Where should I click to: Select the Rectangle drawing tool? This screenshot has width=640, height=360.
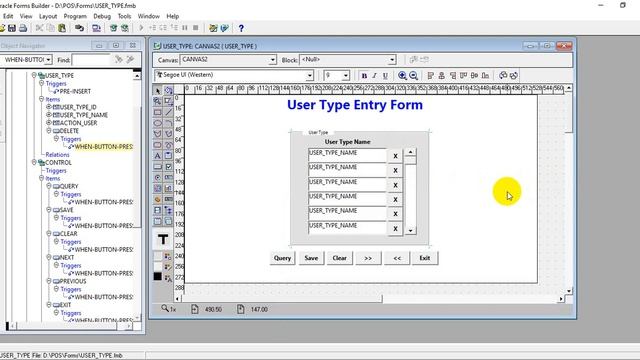pyautogui.click(x=158, y=112)
